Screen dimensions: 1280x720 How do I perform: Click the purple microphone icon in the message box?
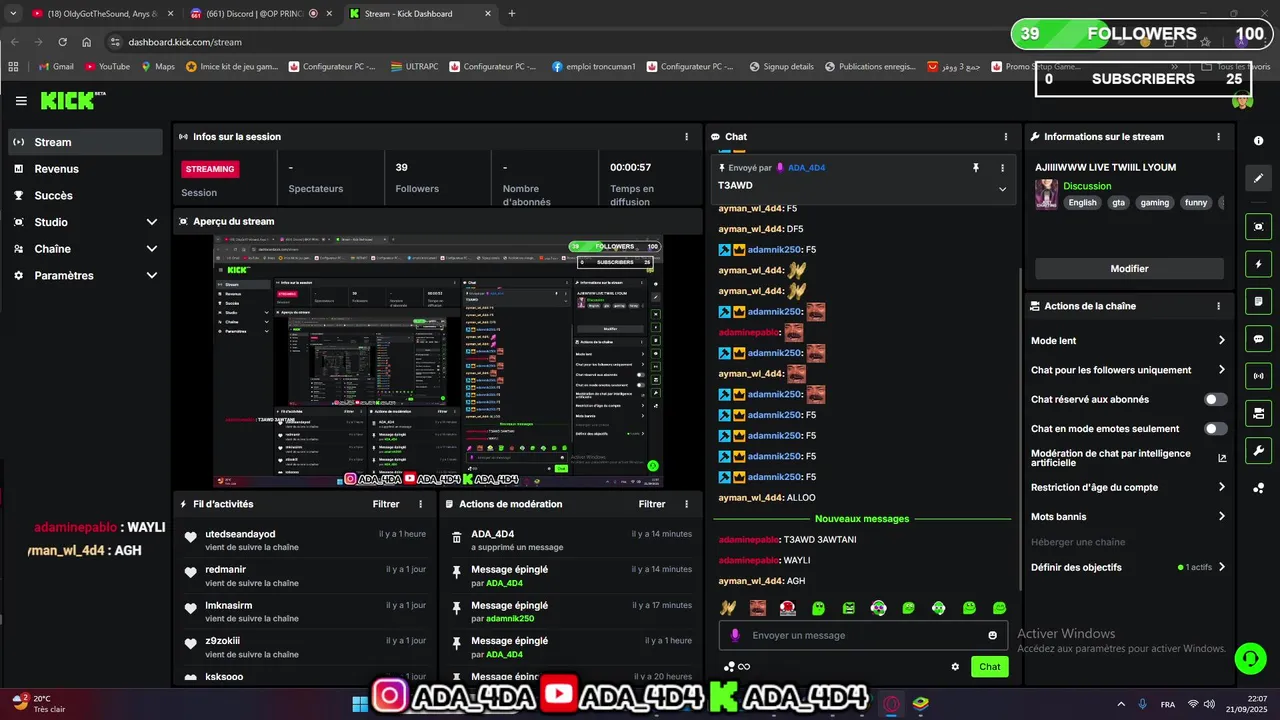point(735,635)
